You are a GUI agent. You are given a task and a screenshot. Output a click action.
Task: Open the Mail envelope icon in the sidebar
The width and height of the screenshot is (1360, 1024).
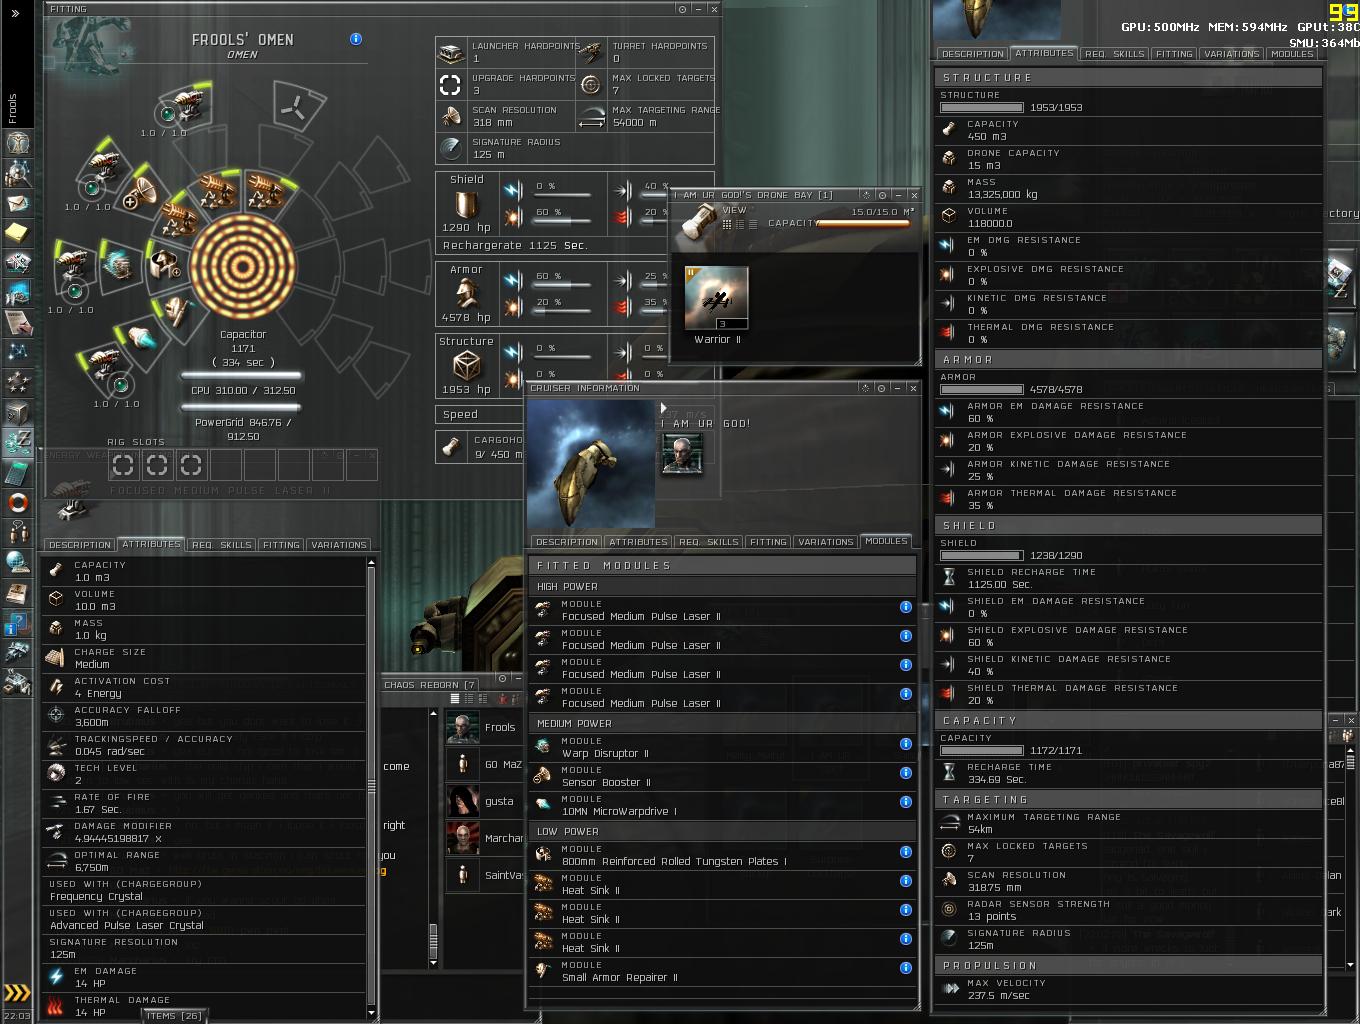tap(17, 204)
